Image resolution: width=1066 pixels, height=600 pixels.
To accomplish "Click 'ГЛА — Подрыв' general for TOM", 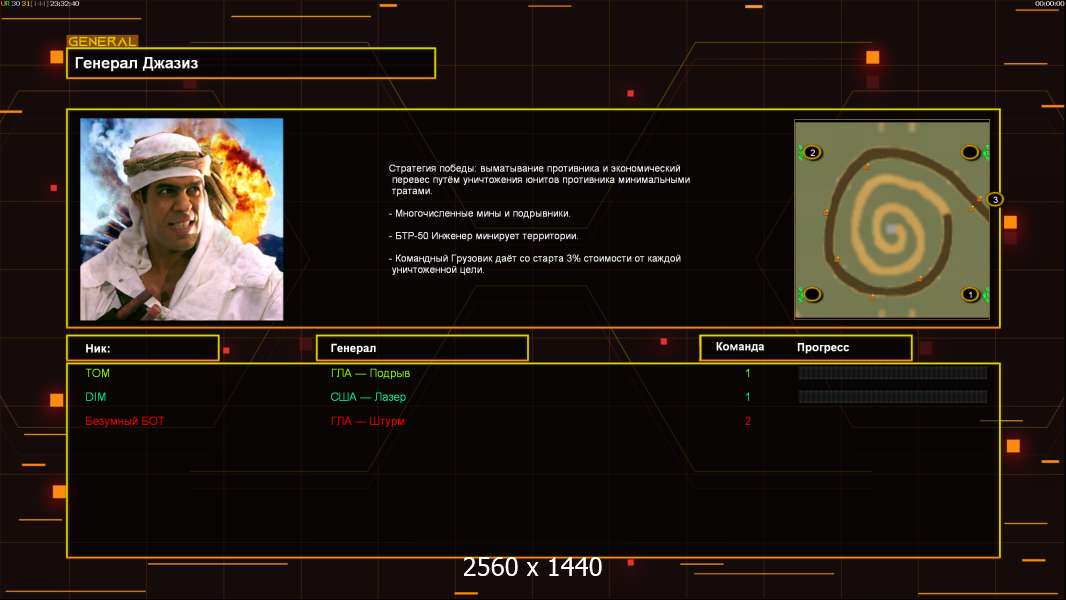I will click(x=370, y=373).
